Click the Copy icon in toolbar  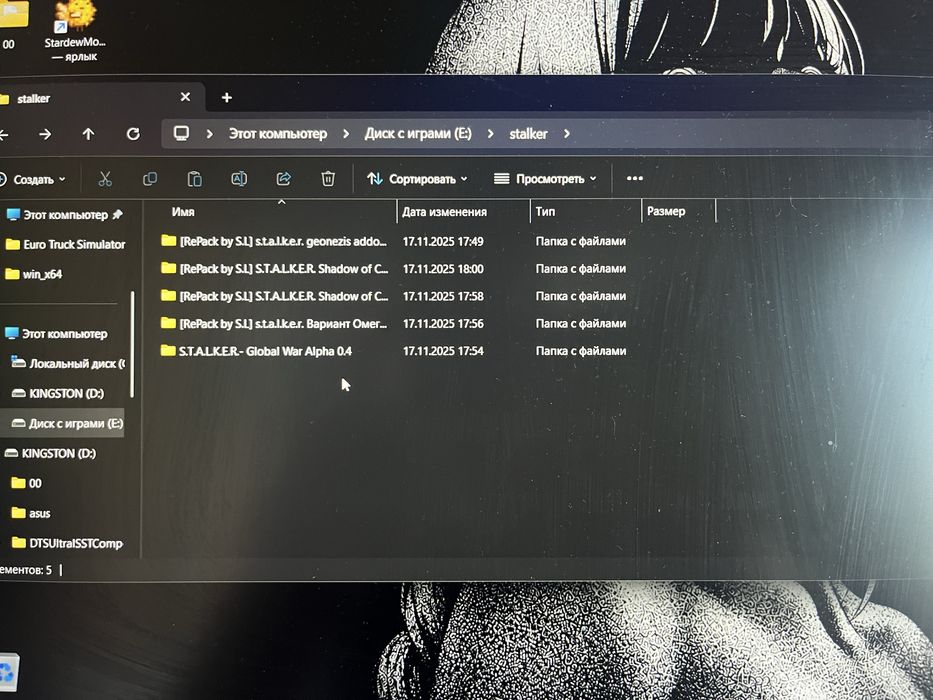coord(150,179)
